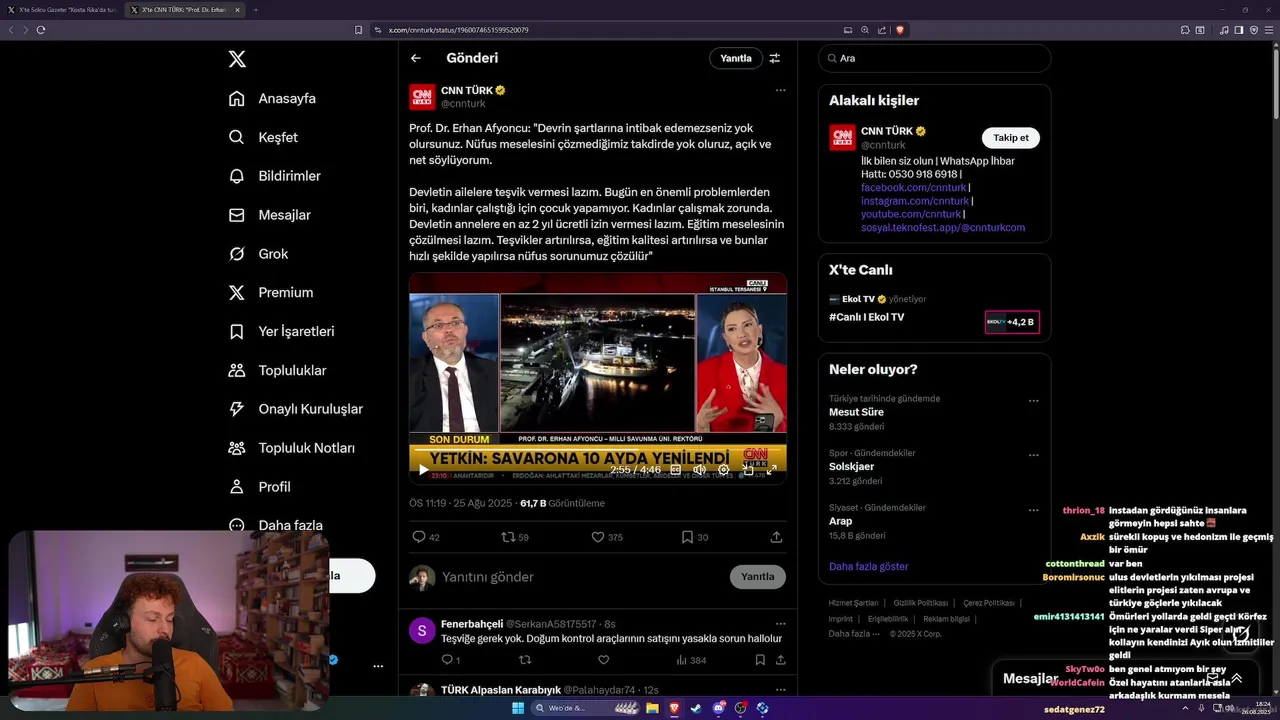
Task: Open CNN TÜRK avatar on the post
Action: coord(422,97)
